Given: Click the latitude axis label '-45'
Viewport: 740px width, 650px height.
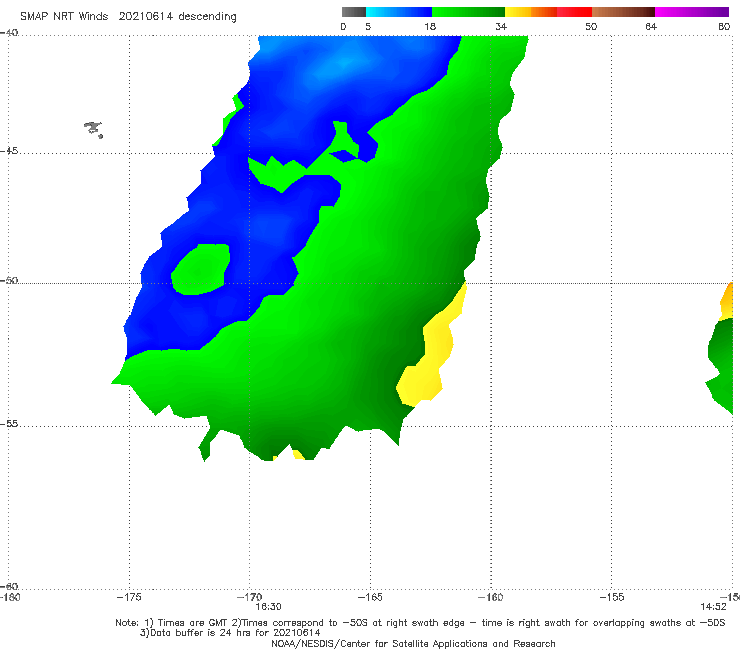Looking at the screenshot, I should click(9, 151).
